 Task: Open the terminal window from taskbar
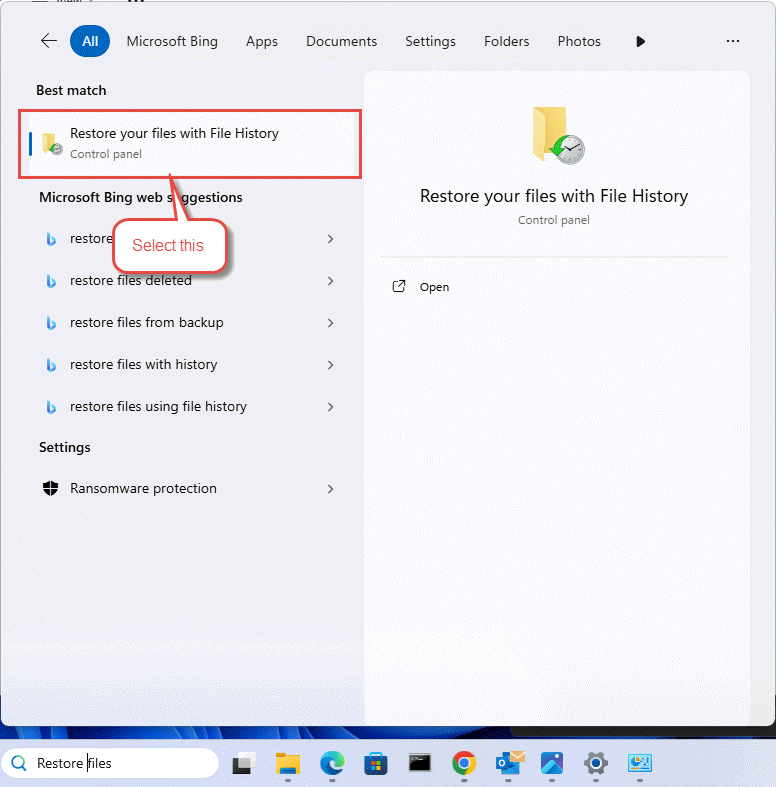coord(420,763)
